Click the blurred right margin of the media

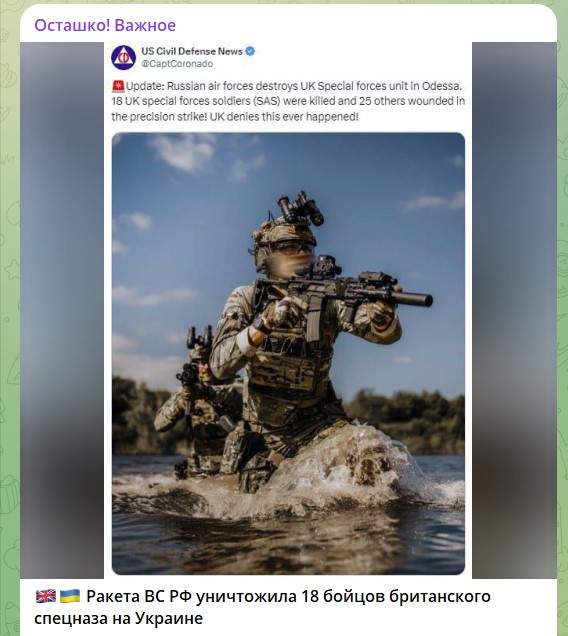coord(514,310)
